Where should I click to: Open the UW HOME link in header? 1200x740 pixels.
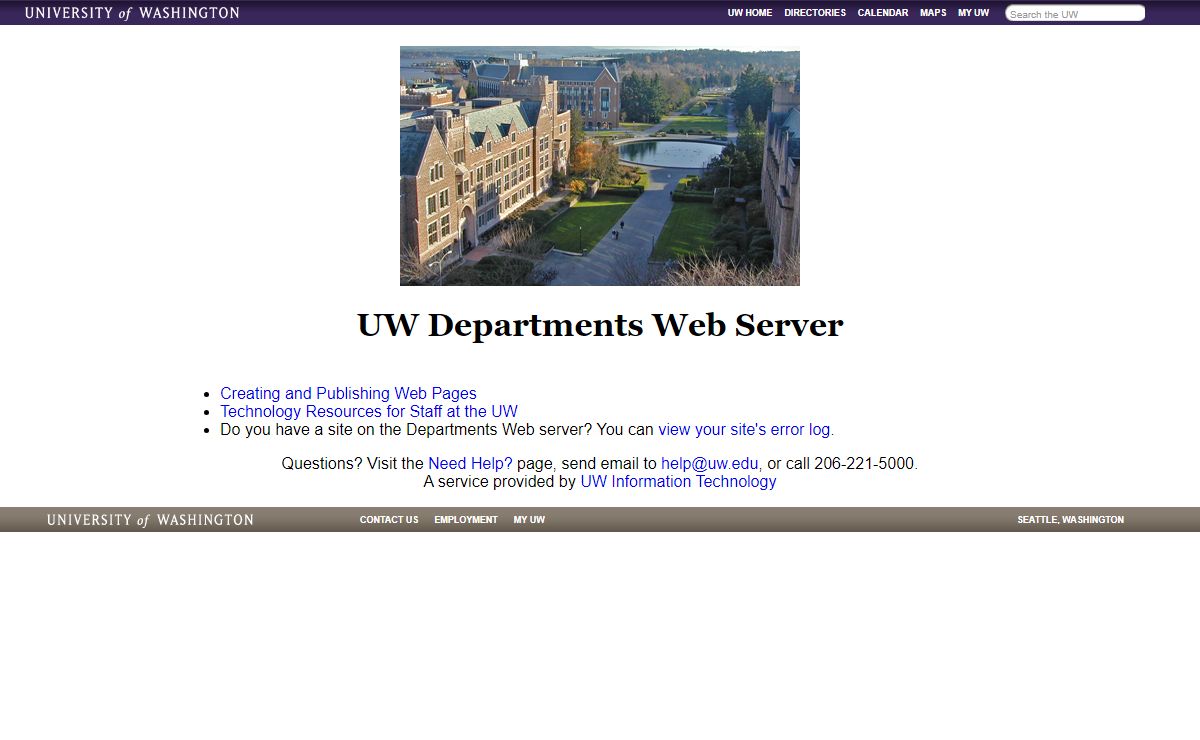click(750, 13)
